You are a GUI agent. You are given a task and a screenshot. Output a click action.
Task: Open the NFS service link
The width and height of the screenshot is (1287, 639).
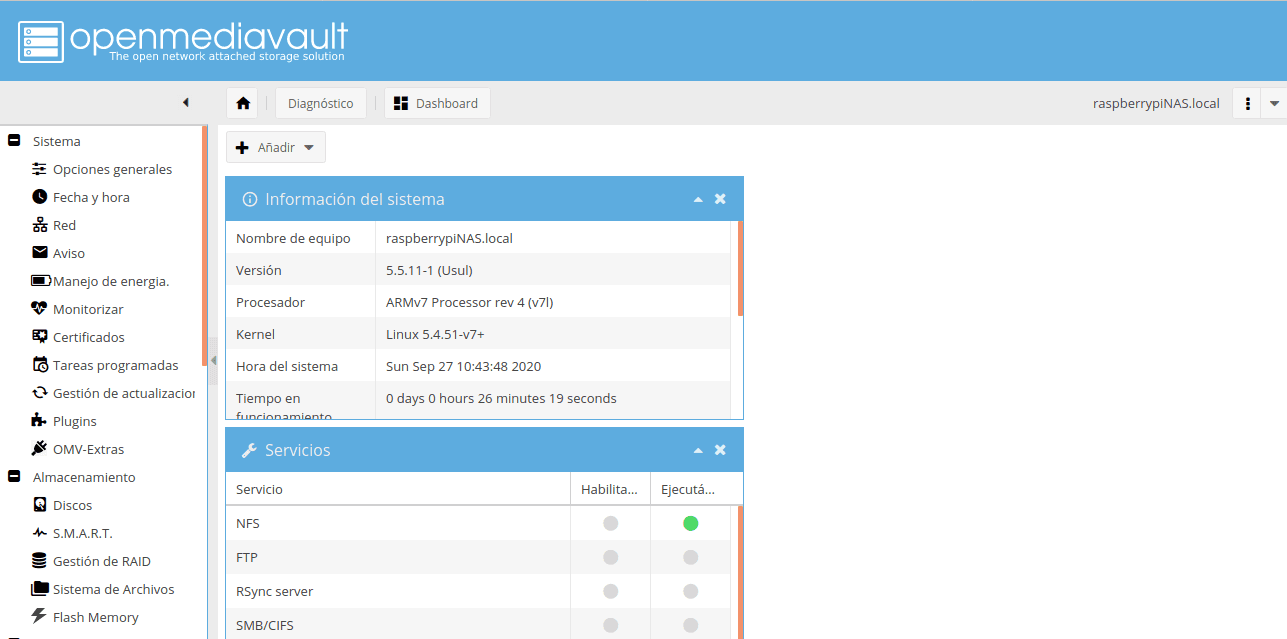click(246, 522)
